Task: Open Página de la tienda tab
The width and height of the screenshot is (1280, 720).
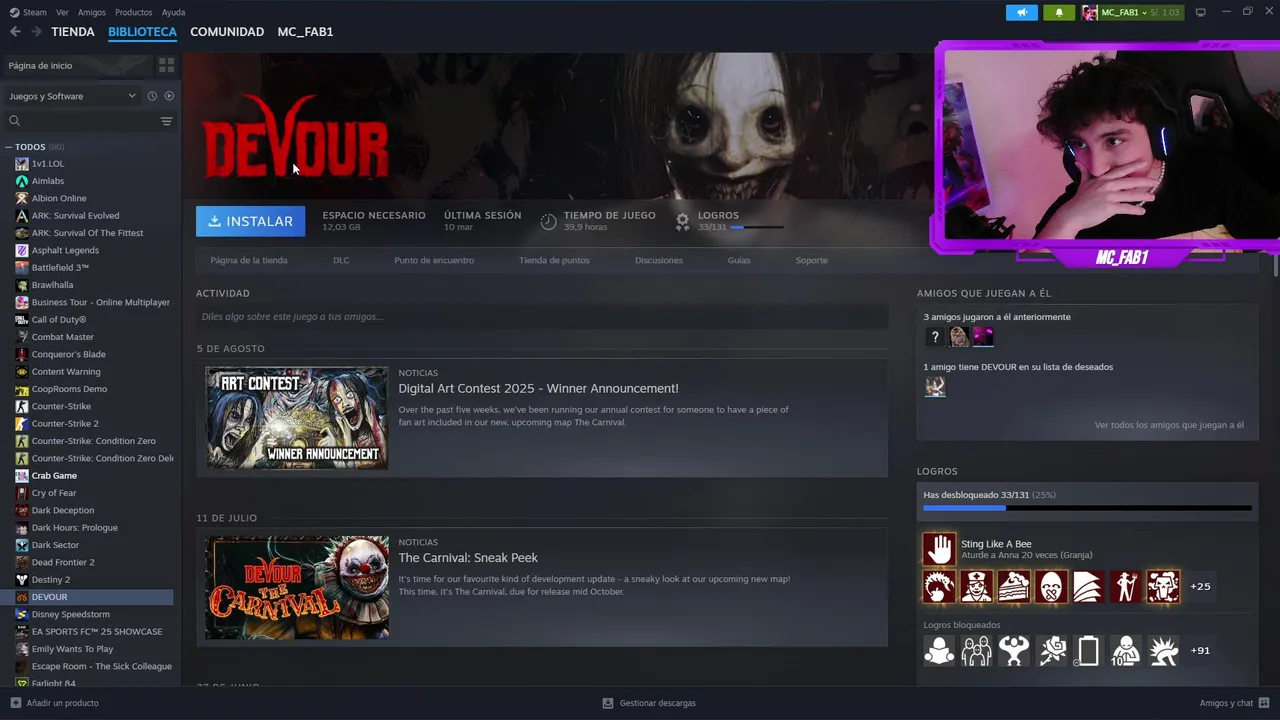Action: (x=249, y=260)
